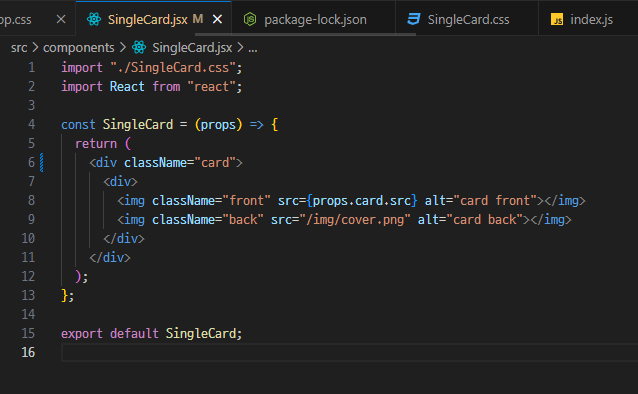Click line number 16 in gutter
Screen dimensions: 638x394
28,352
